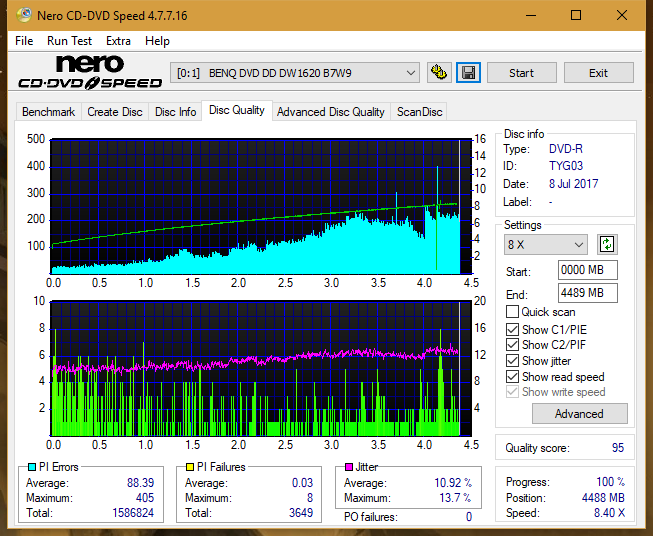
Task: Uncheck Show C2/PIF checkbox
Action: coord(512,345)
